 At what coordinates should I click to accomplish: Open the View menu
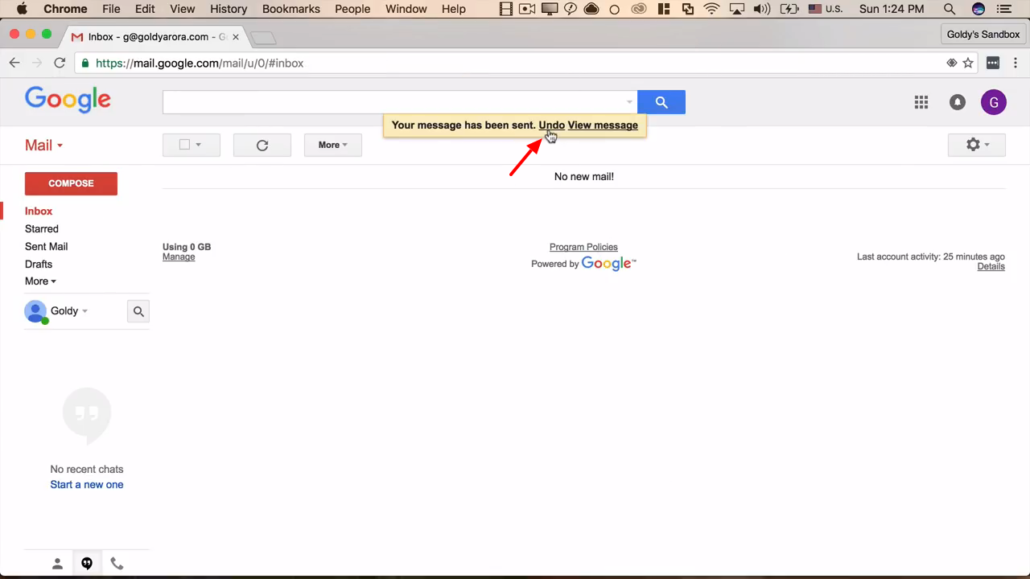click(x=182, y=9)
